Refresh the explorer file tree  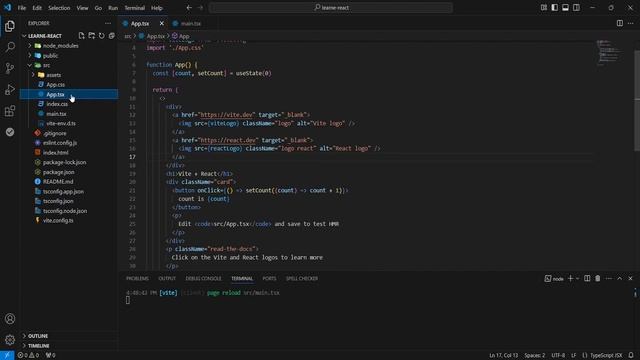coord(101,36)
